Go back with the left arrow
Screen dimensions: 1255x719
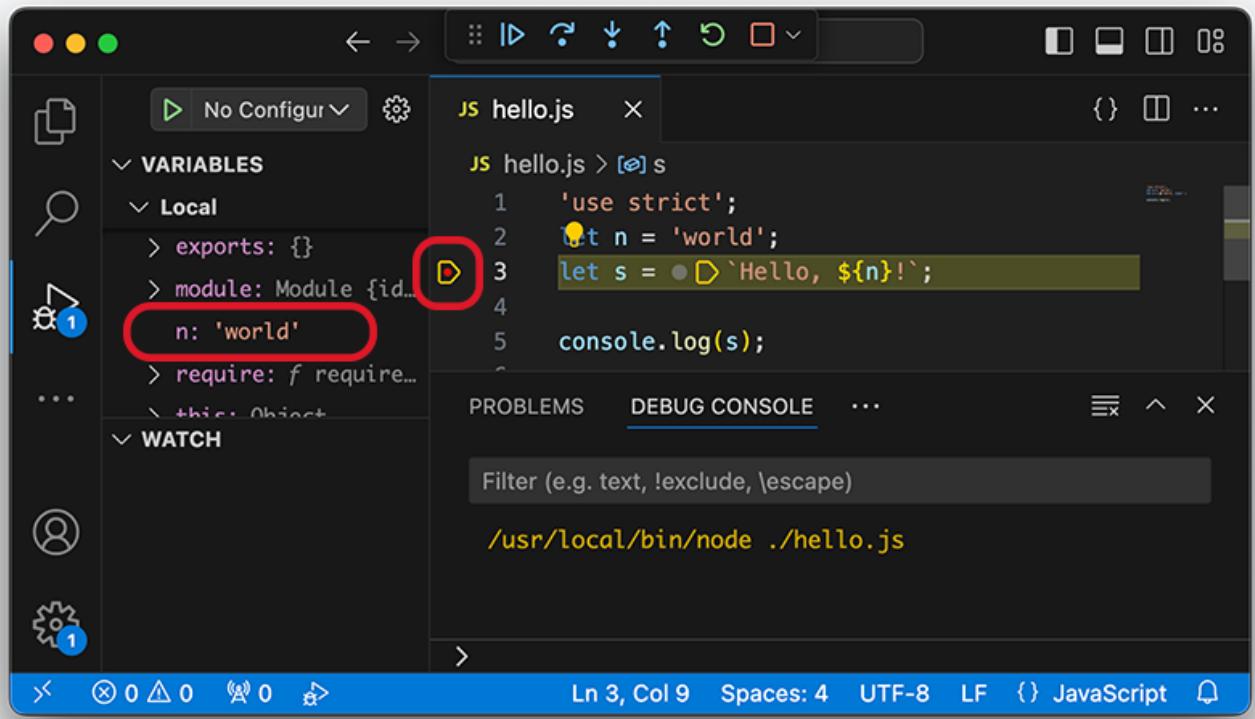tap(359, 43)
